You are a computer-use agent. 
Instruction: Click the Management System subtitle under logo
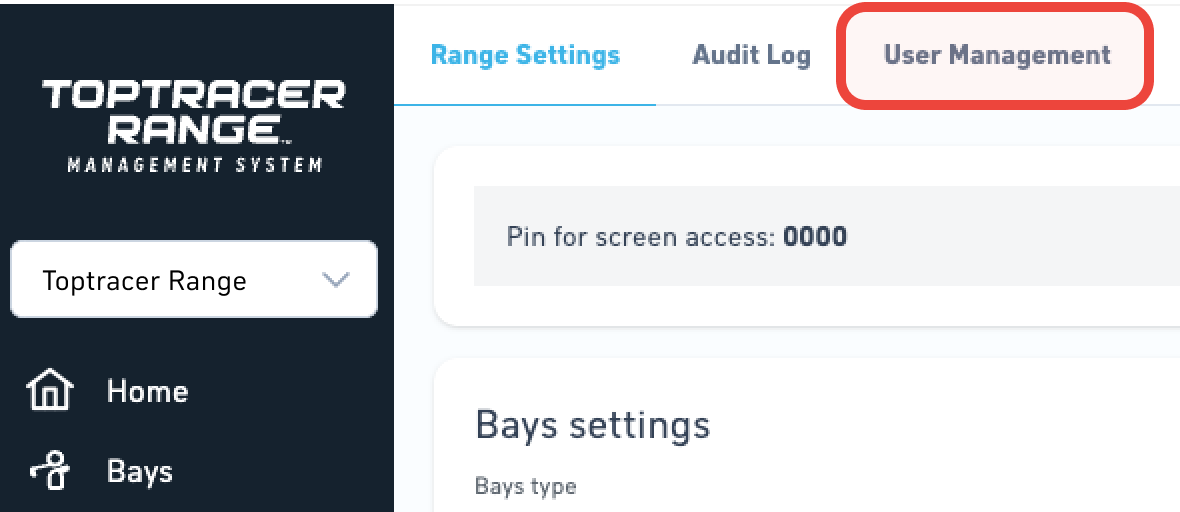coord(195,164)
